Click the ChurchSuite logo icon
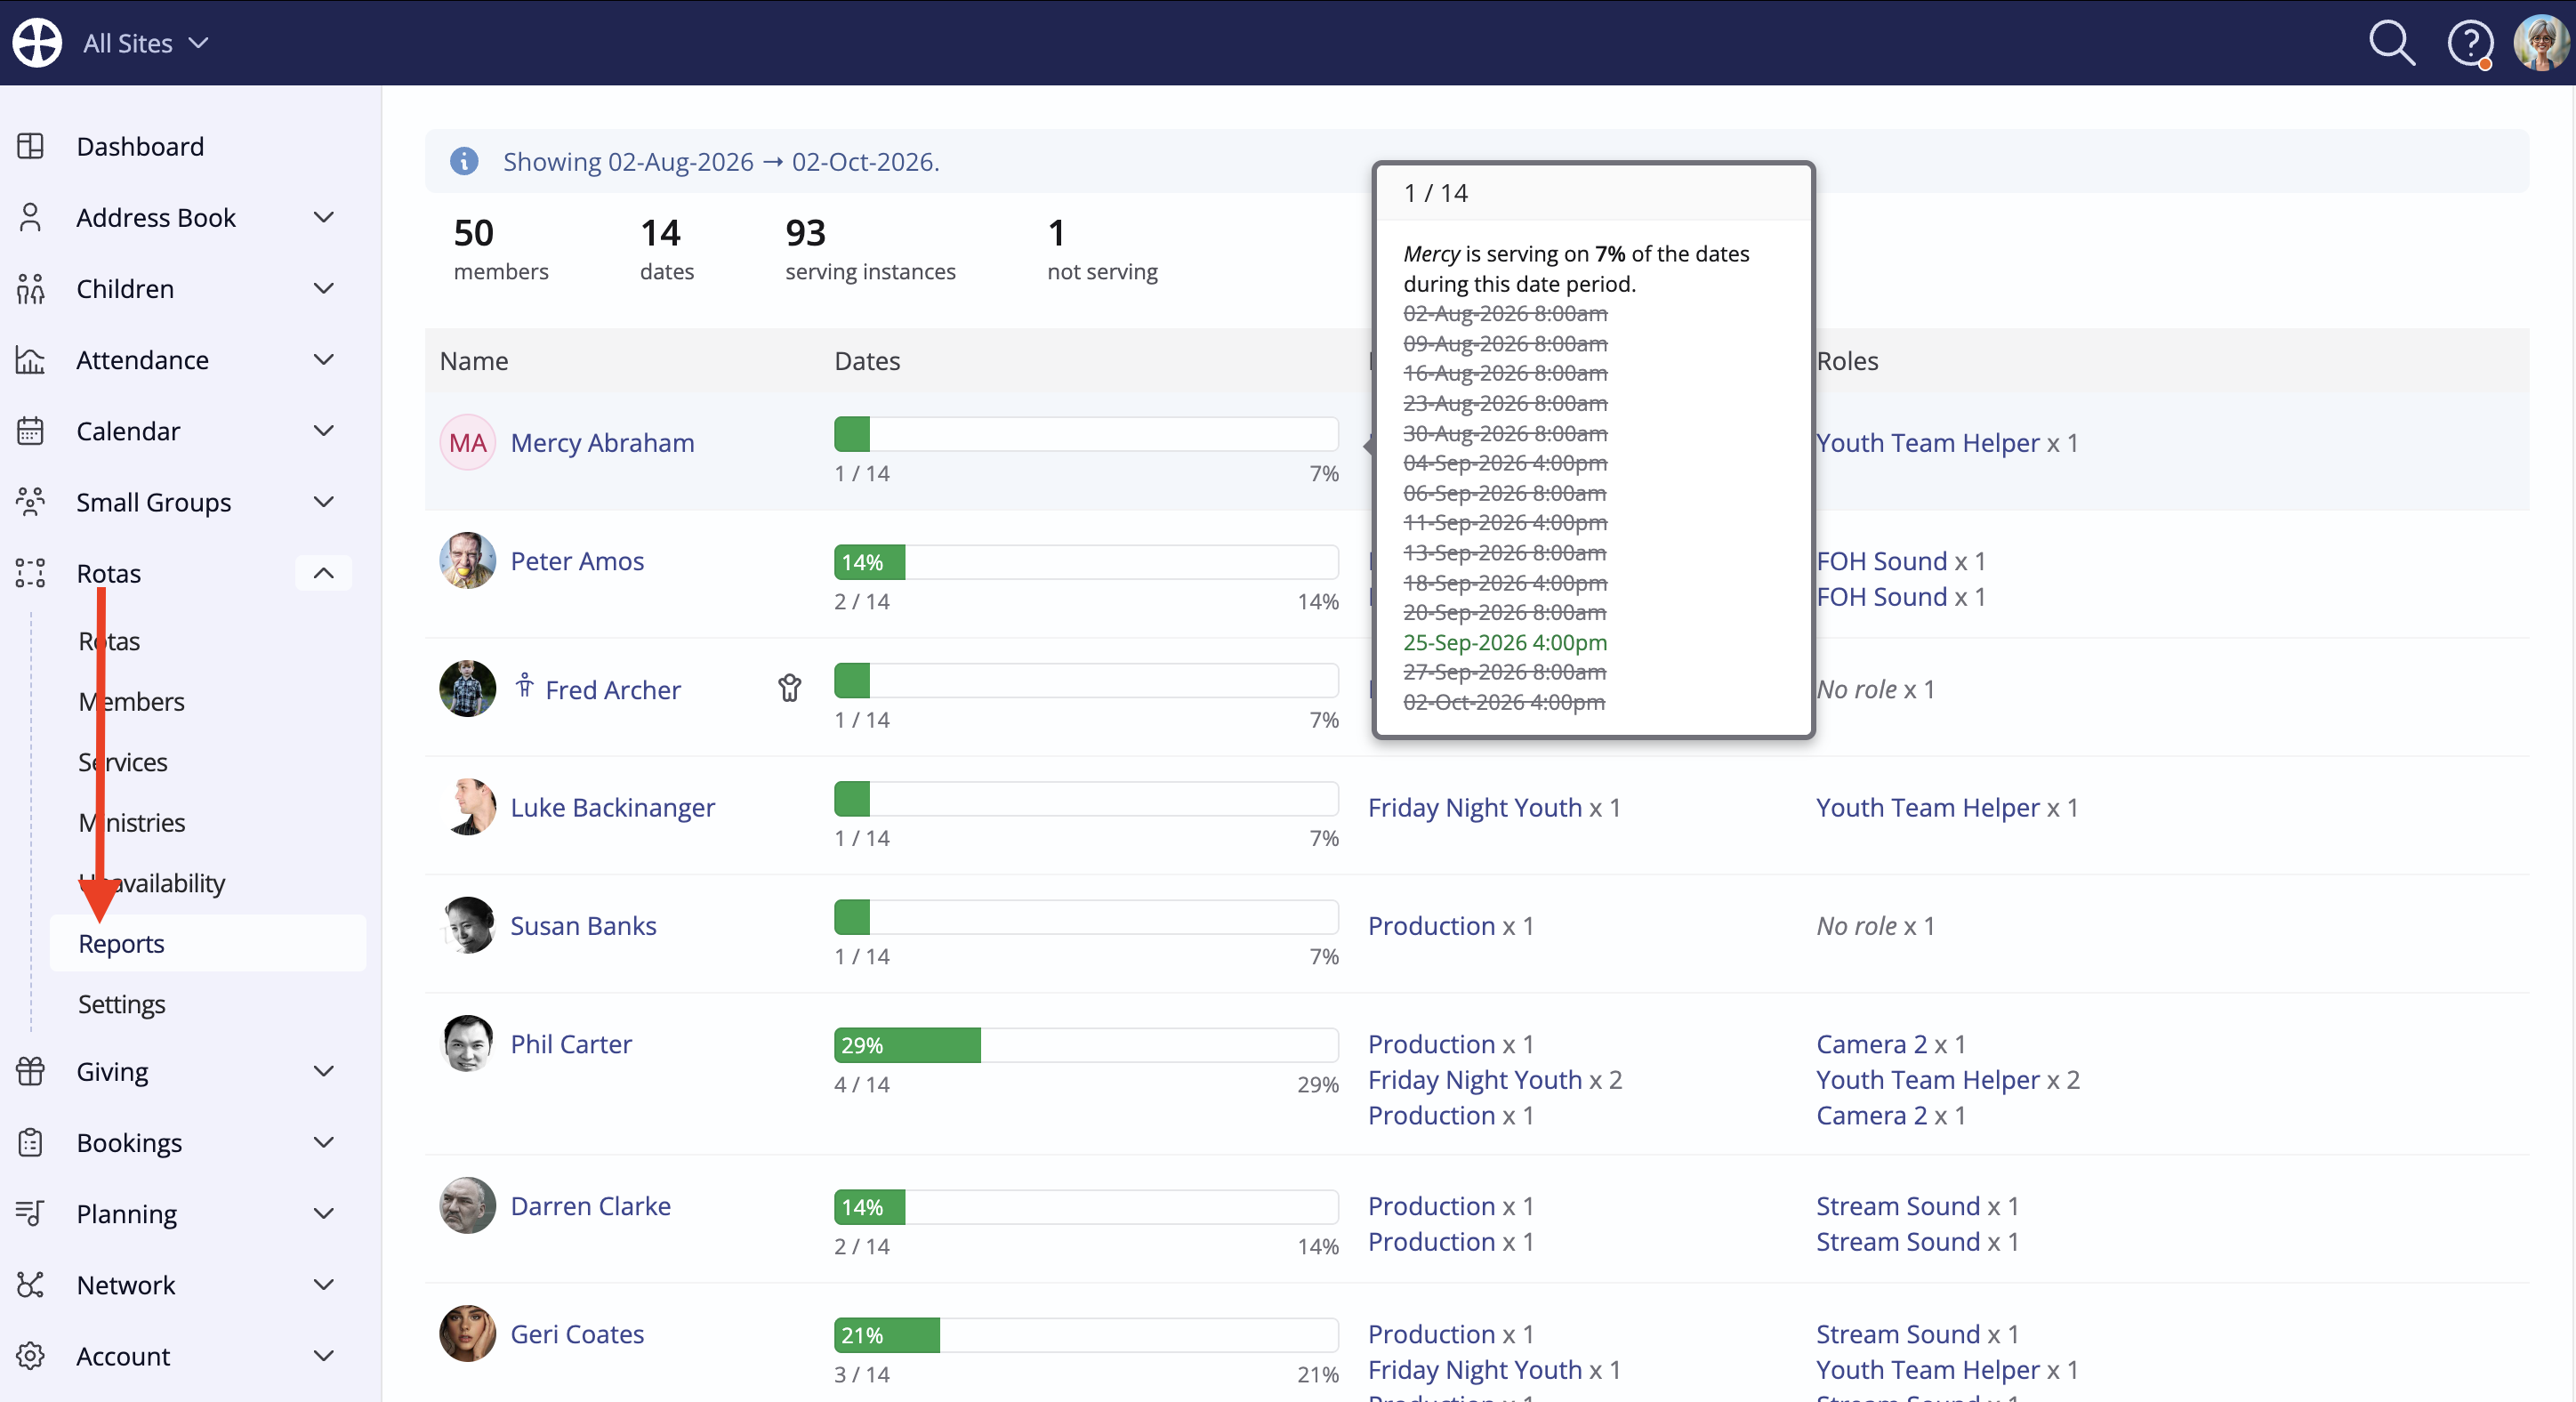The height and width of the screenshot is (1402, 2576). (x=37, y=43)
